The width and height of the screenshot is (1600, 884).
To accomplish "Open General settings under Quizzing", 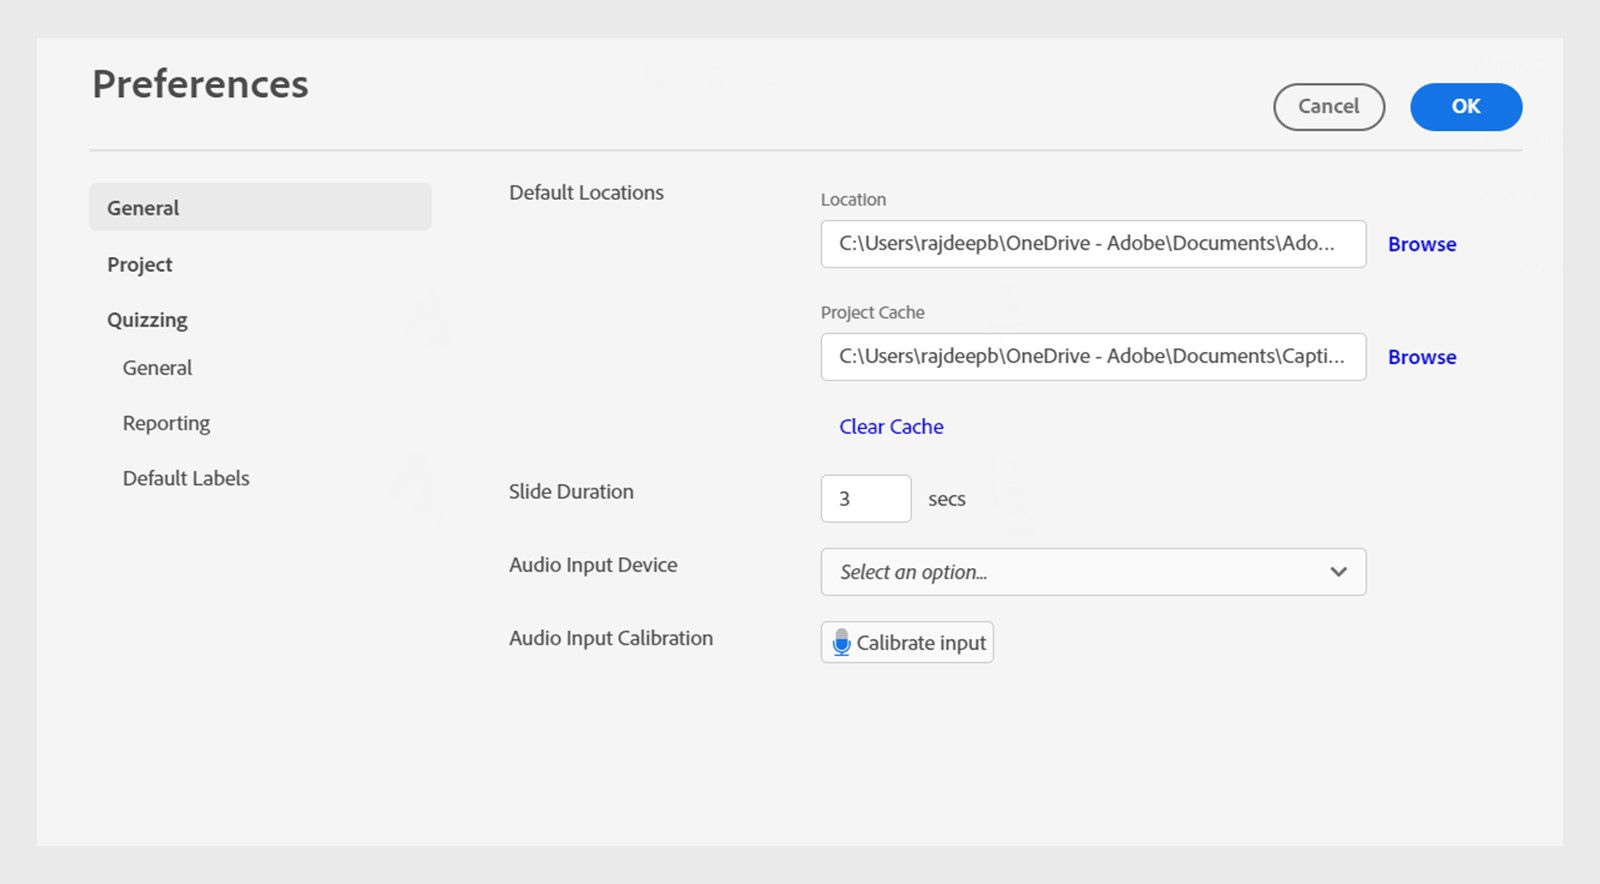I will [x=157, y=368].
